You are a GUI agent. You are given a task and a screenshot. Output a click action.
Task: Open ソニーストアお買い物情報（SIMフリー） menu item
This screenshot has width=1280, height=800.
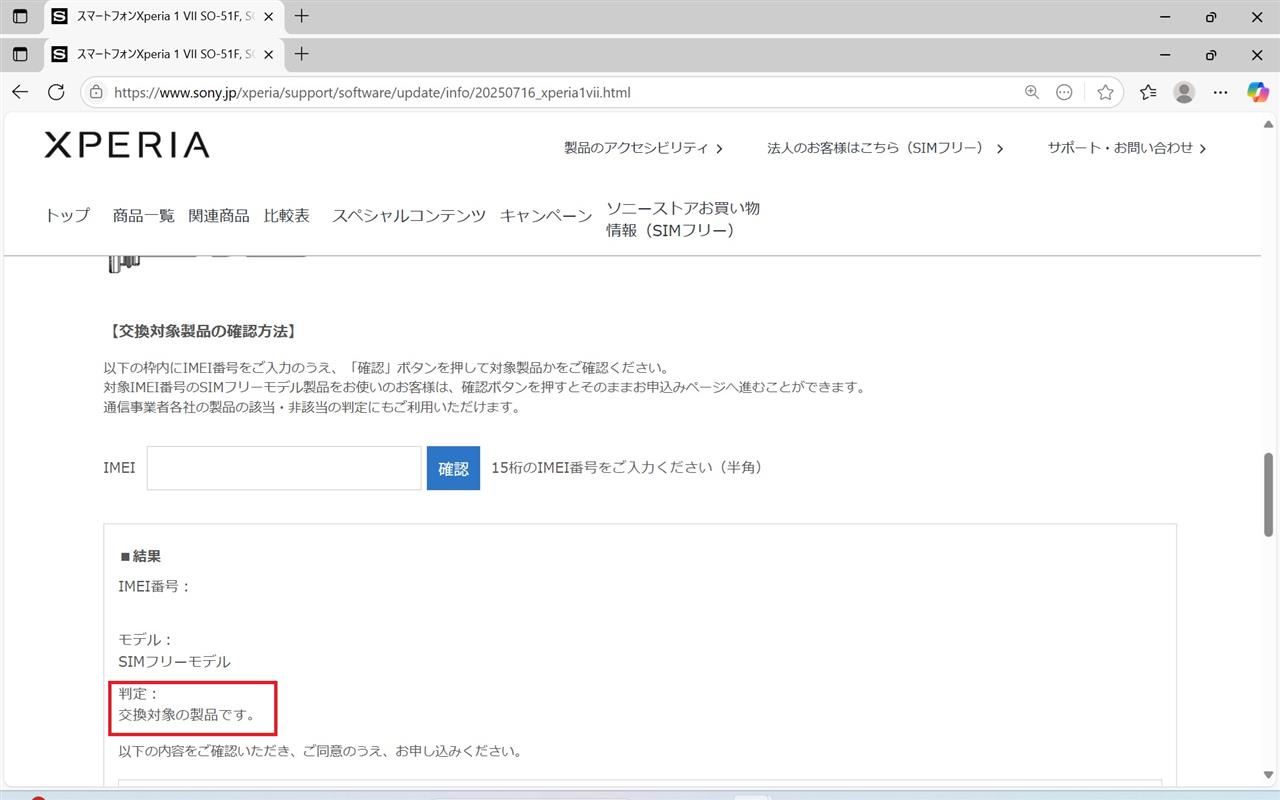[683, 219]
